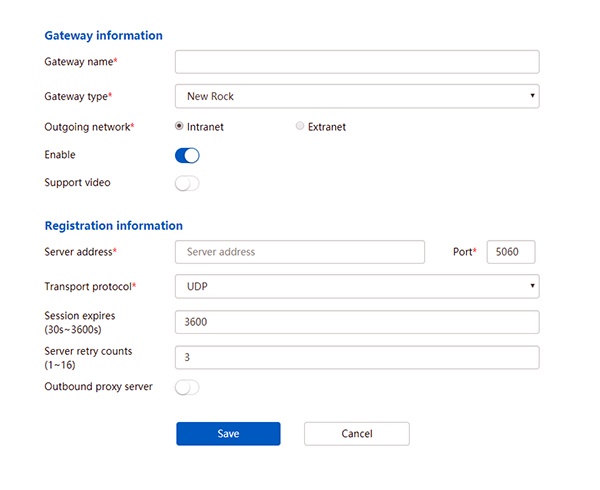Click the Gateway information section heading
The image size is (600, 490).
point(103,35)
